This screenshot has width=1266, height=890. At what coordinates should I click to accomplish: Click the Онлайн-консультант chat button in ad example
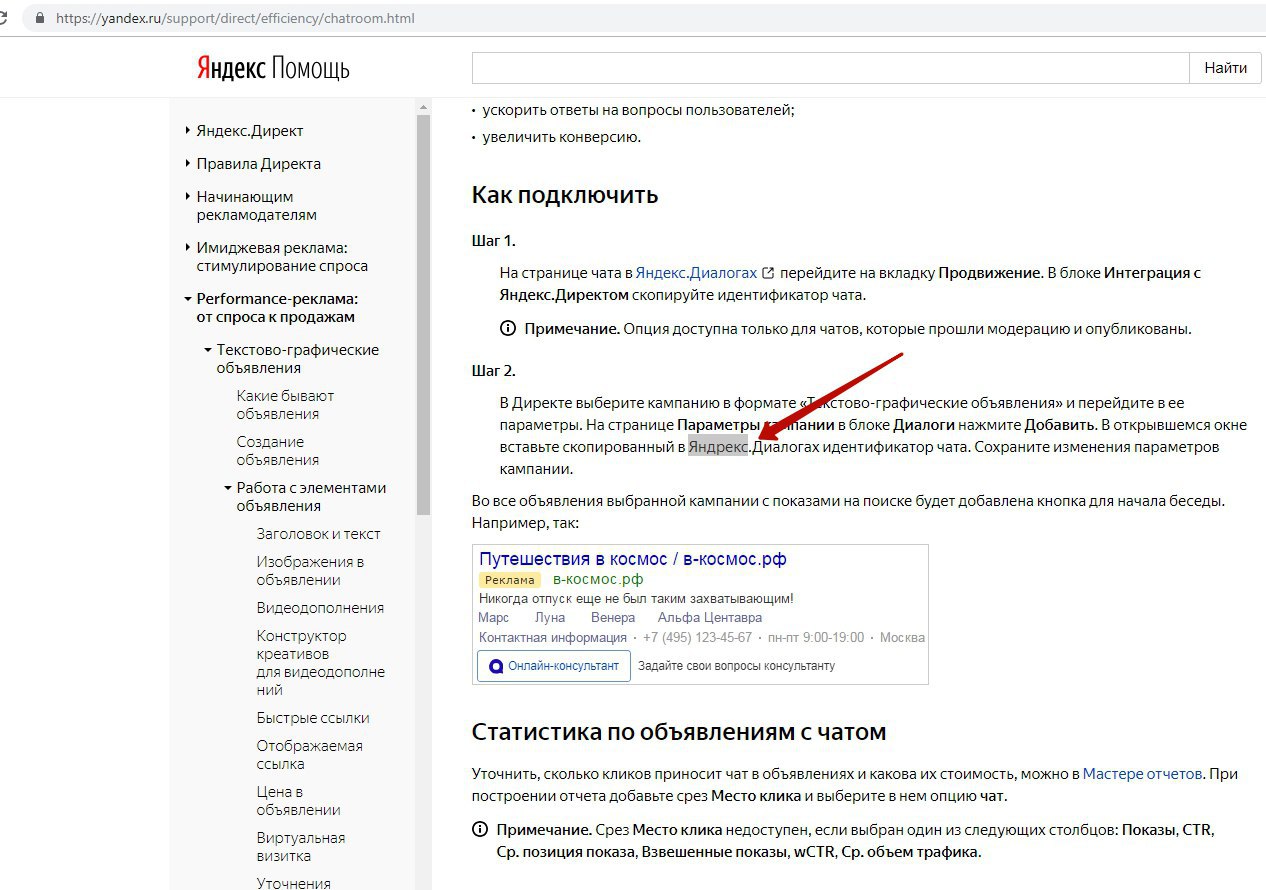pos(554,666)
